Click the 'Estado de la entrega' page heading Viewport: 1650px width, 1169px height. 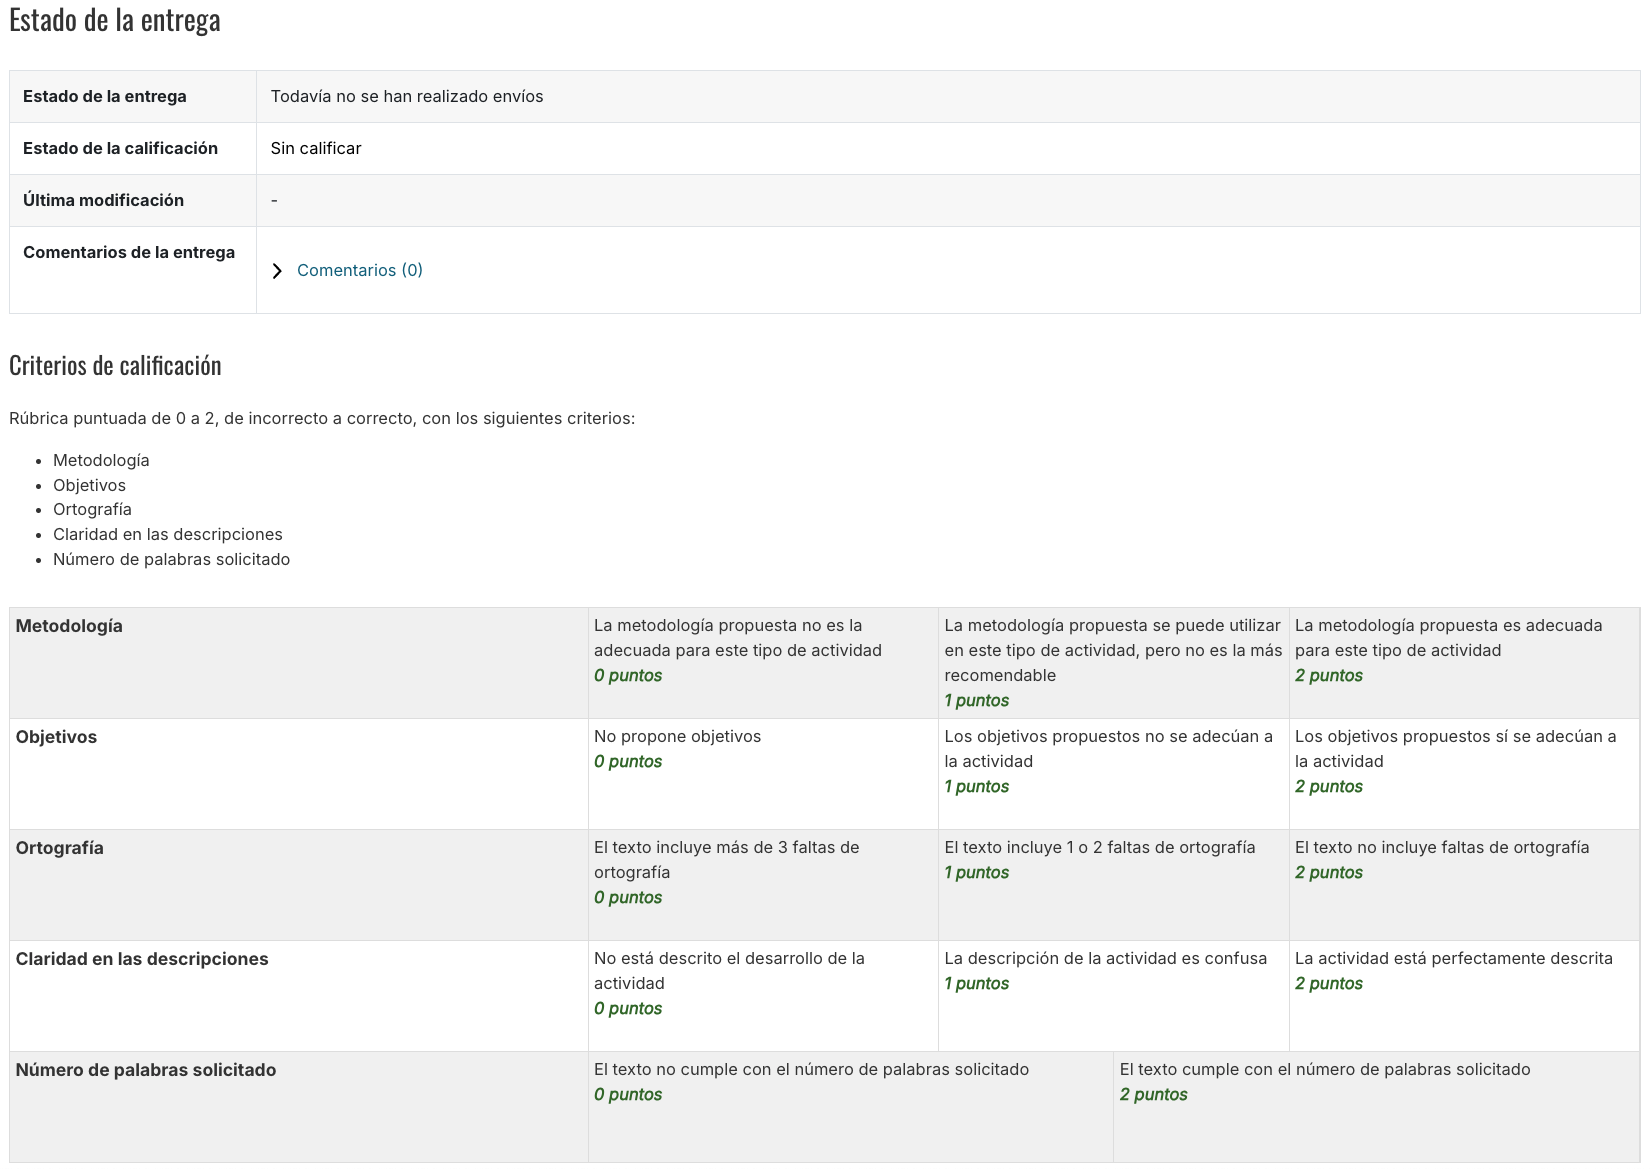[x=115, y=20]
